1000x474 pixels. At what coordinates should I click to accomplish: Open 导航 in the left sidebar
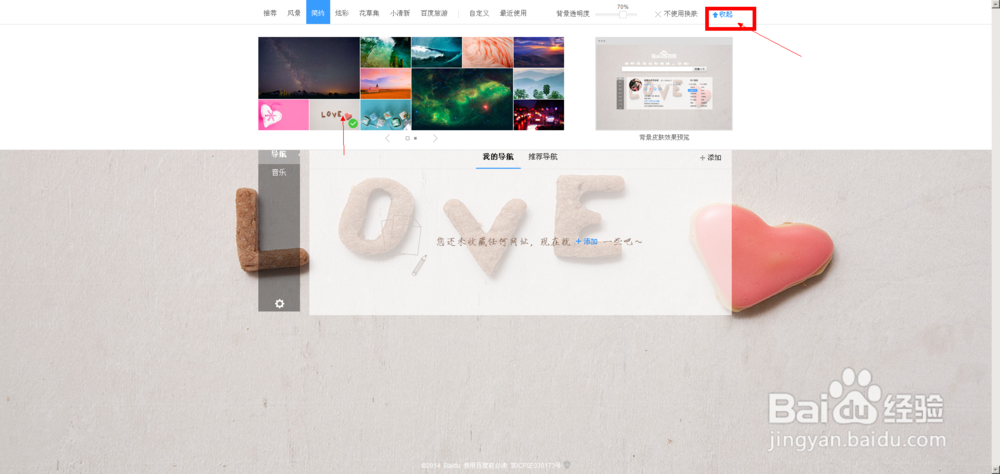click(279, 154)
